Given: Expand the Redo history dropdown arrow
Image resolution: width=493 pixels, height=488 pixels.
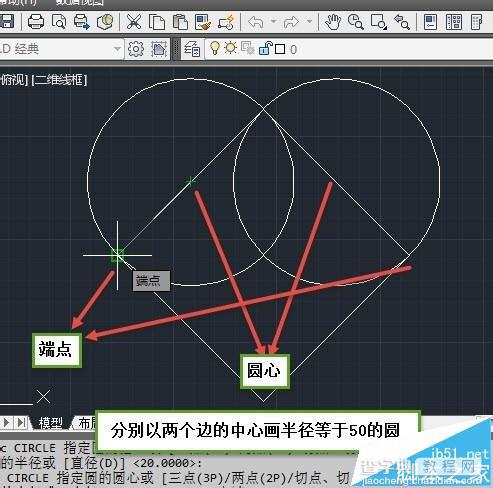Looking at the screenshot, I should [310, 22].
